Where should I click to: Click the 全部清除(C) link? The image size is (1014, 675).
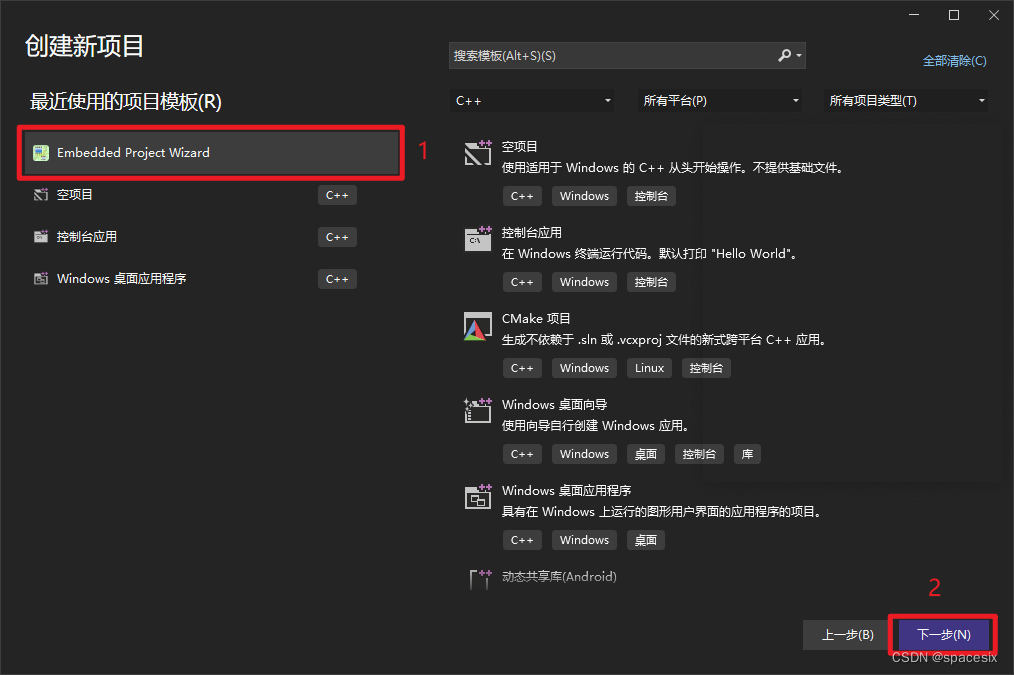point(955,61)
